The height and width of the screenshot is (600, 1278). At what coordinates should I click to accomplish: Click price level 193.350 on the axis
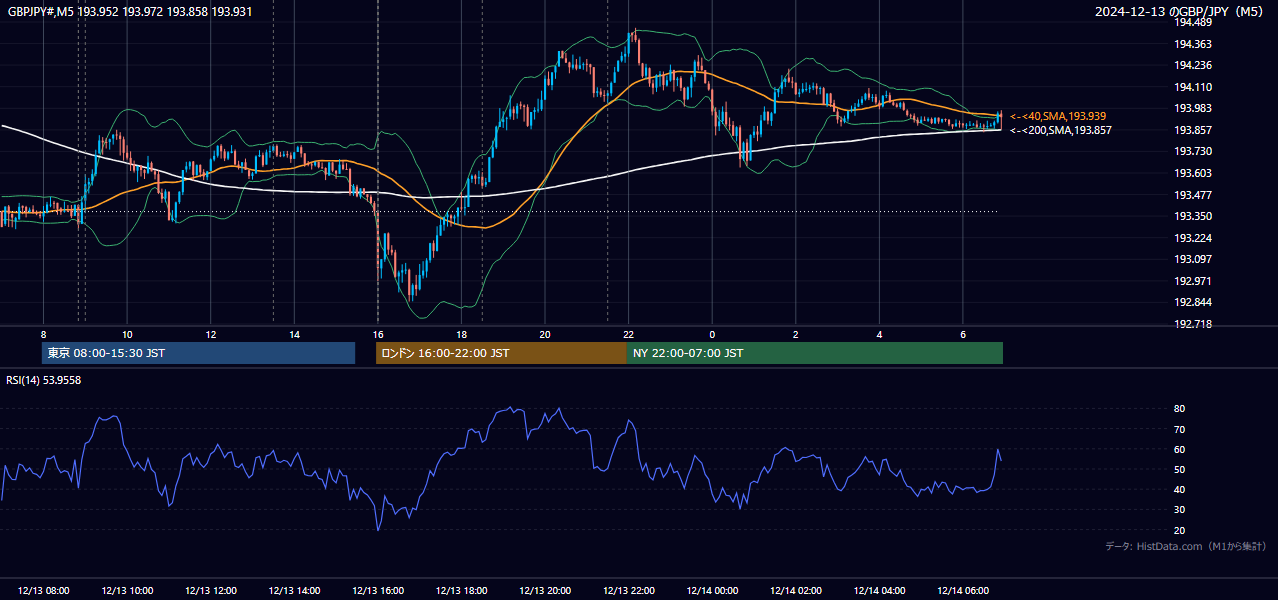tap(1192, 216)
